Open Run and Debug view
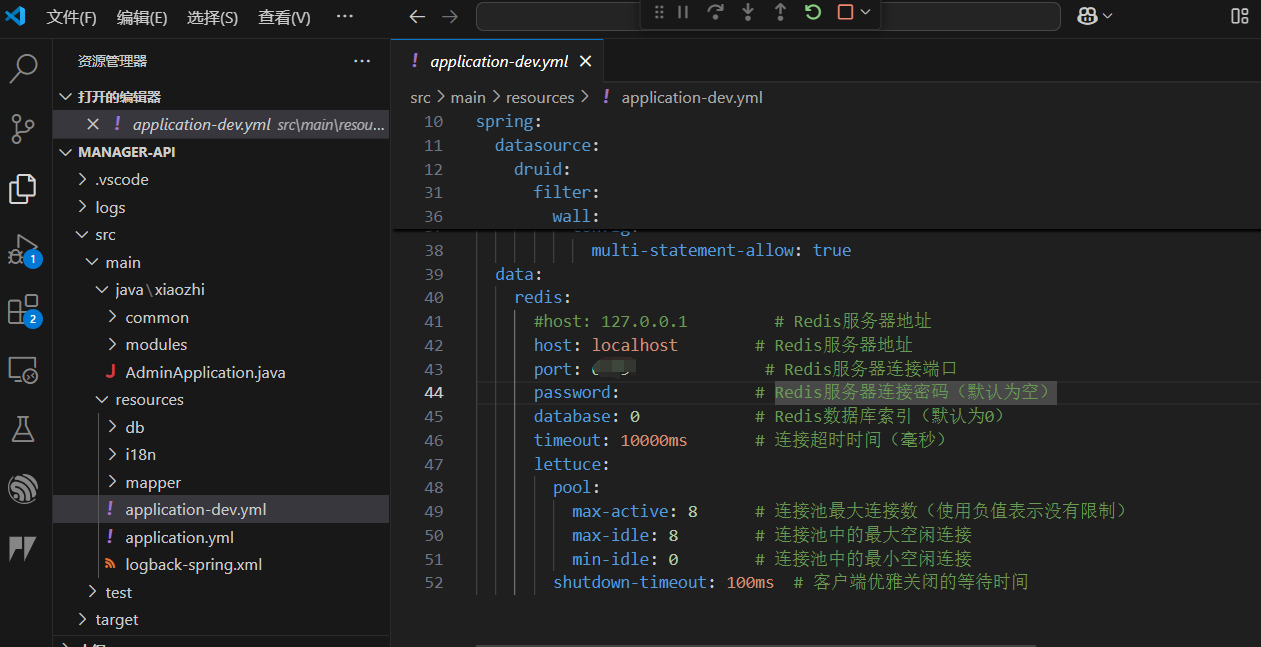Image resolution: width=1261 pixels, height=647 pixels. (23, 249)
